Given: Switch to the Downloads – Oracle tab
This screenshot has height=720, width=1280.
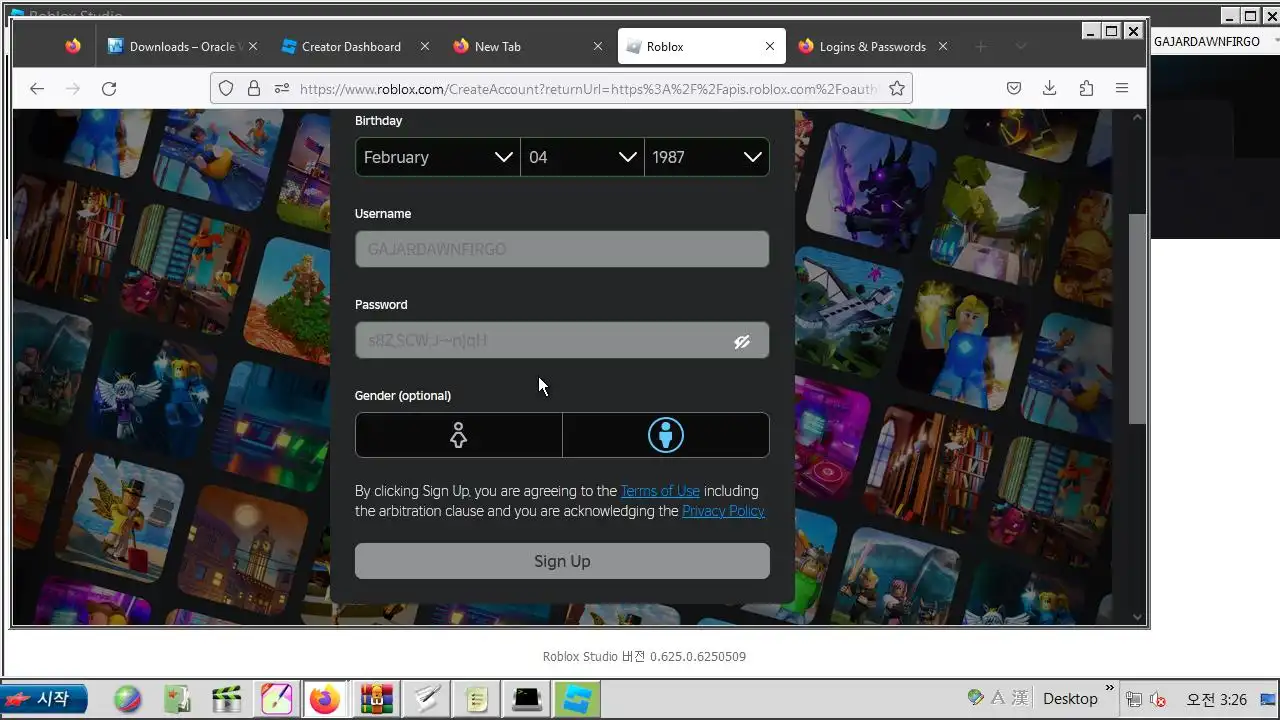Looking at the screenshot, I should click(183, 46).
